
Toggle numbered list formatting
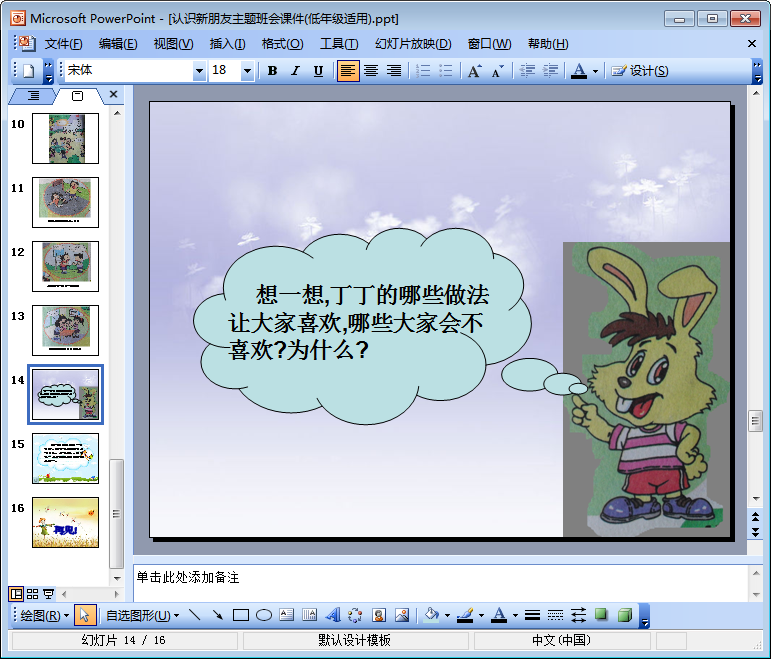point(423,71)
